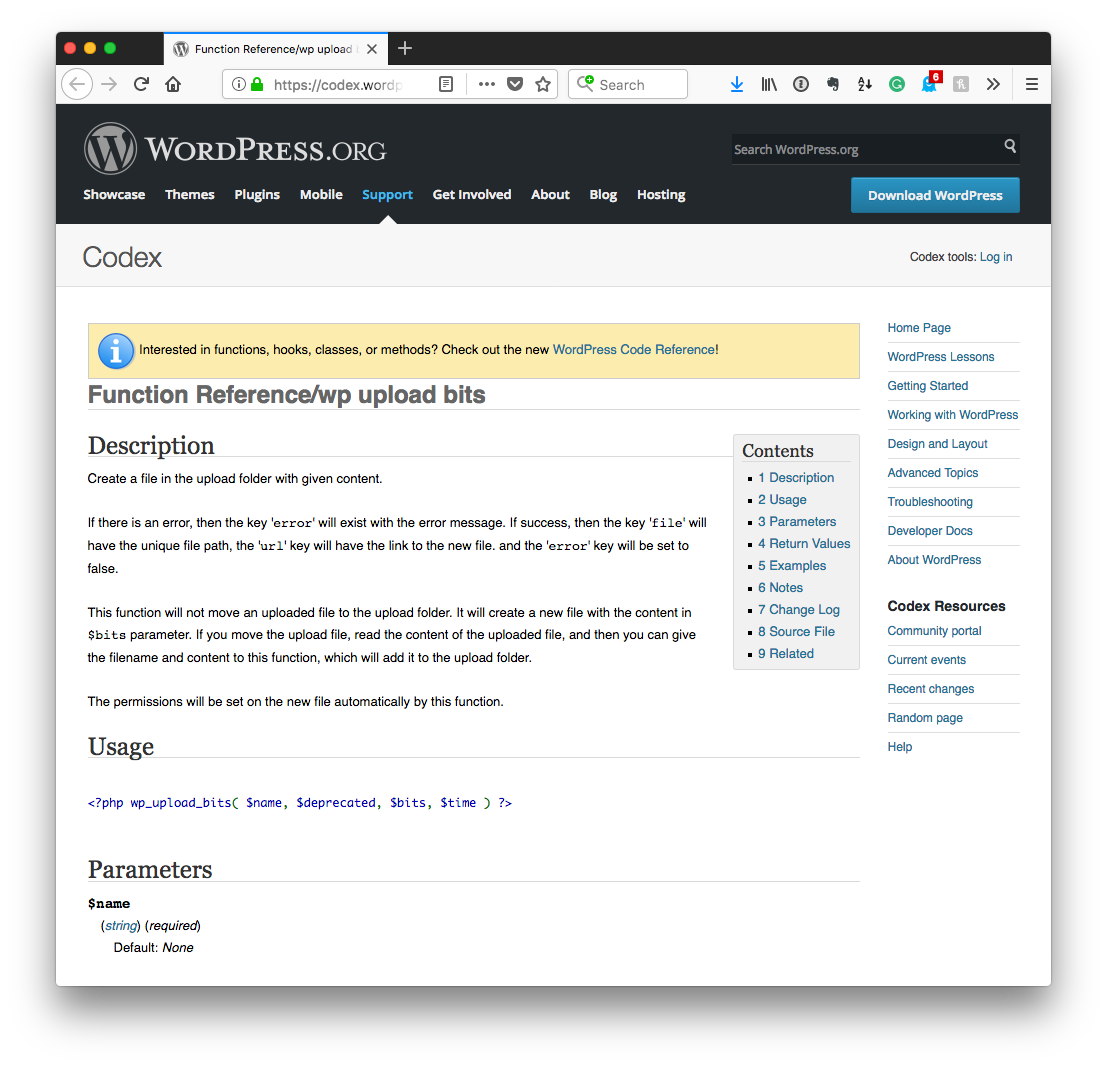Save the page to Pocket
1107x1066 pixels.
[x=514, y=84]
